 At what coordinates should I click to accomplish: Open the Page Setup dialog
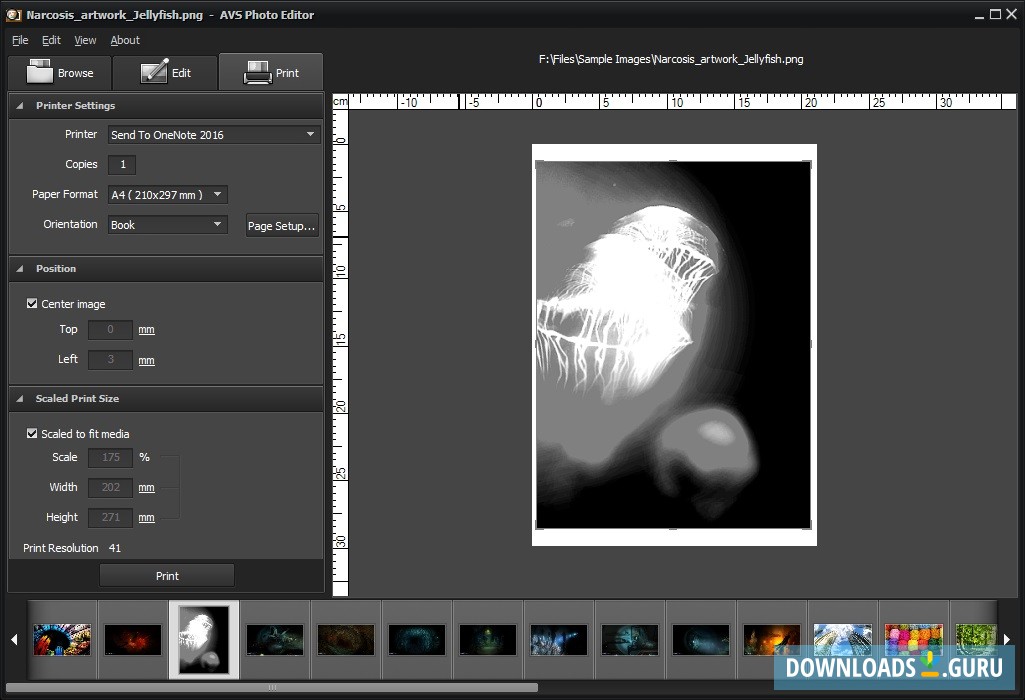coord(281,225)
